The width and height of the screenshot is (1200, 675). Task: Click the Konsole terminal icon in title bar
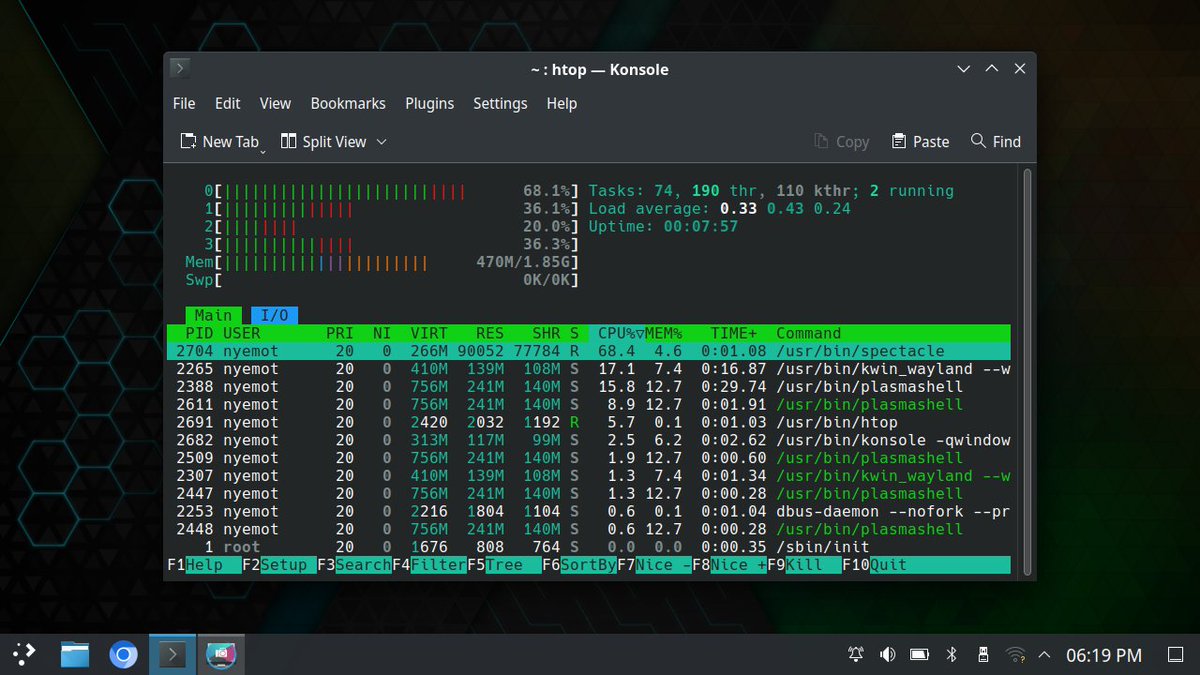(178, 69)
